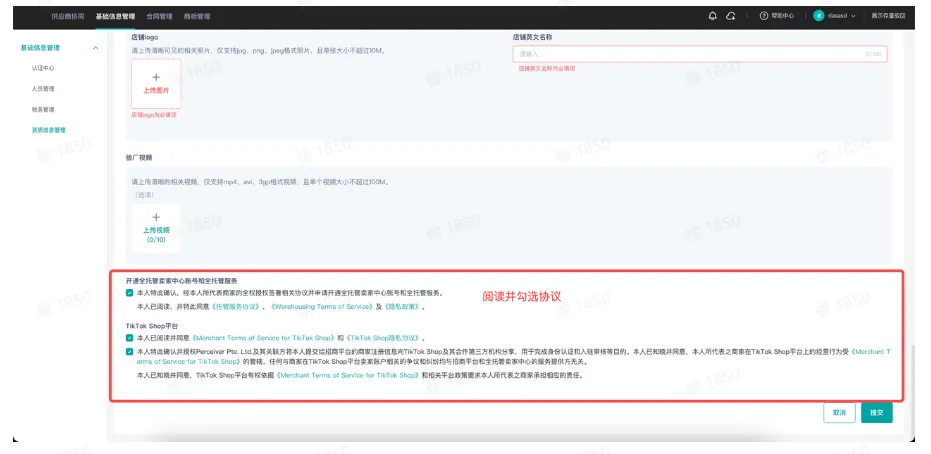This screenshot has height=454, width=931.
Task: Click the 基础信息管理 sidebar group title
Action: pyautogui.click(x=40, y=47)
